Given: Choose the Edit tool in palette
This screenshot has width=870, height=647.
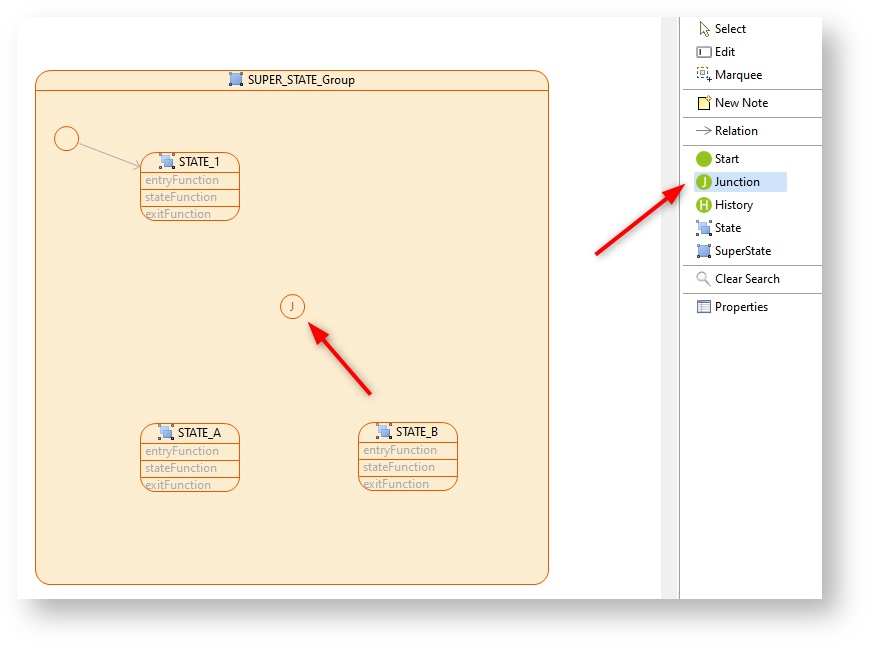Looking at the screenshot, I should pos(724,52).
